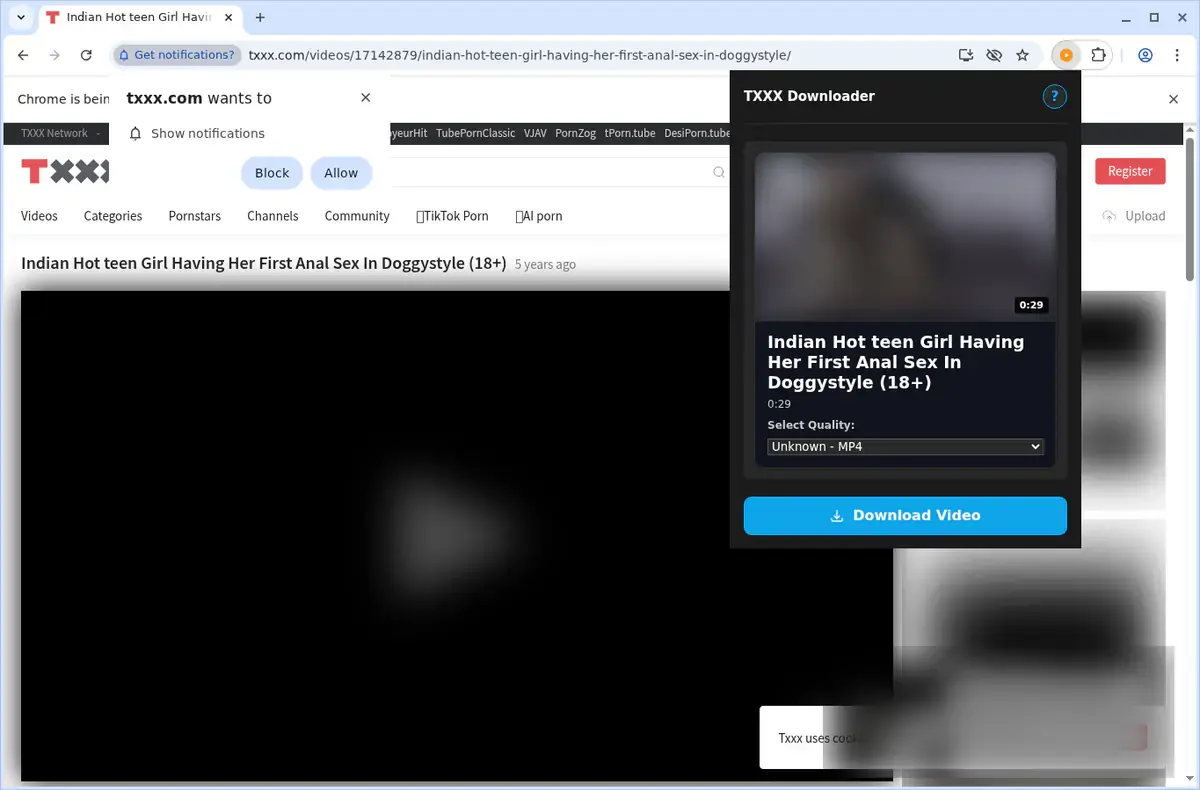1200x790 pixels.
Task: Go forward to the next page
Action: tap(54, 55)
